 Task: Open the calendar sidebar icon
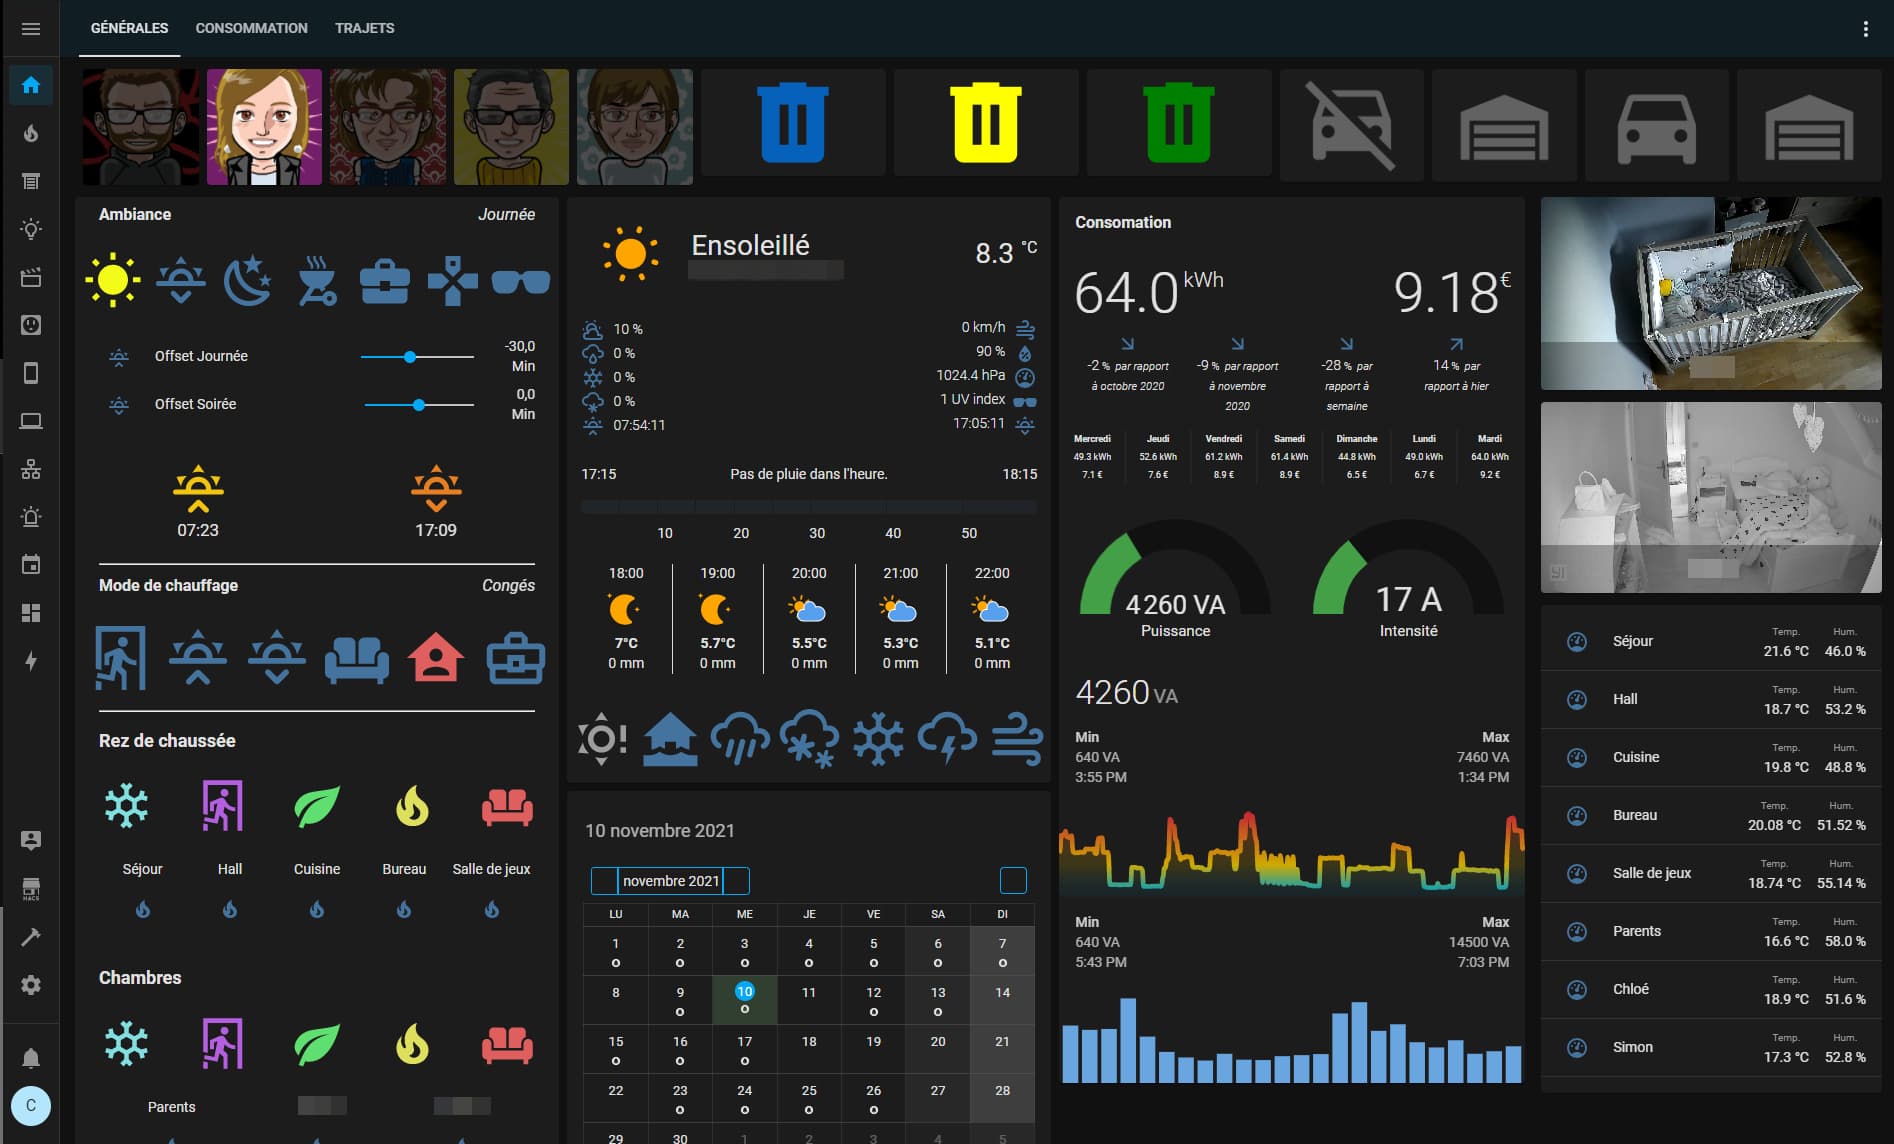click(31, 565)
